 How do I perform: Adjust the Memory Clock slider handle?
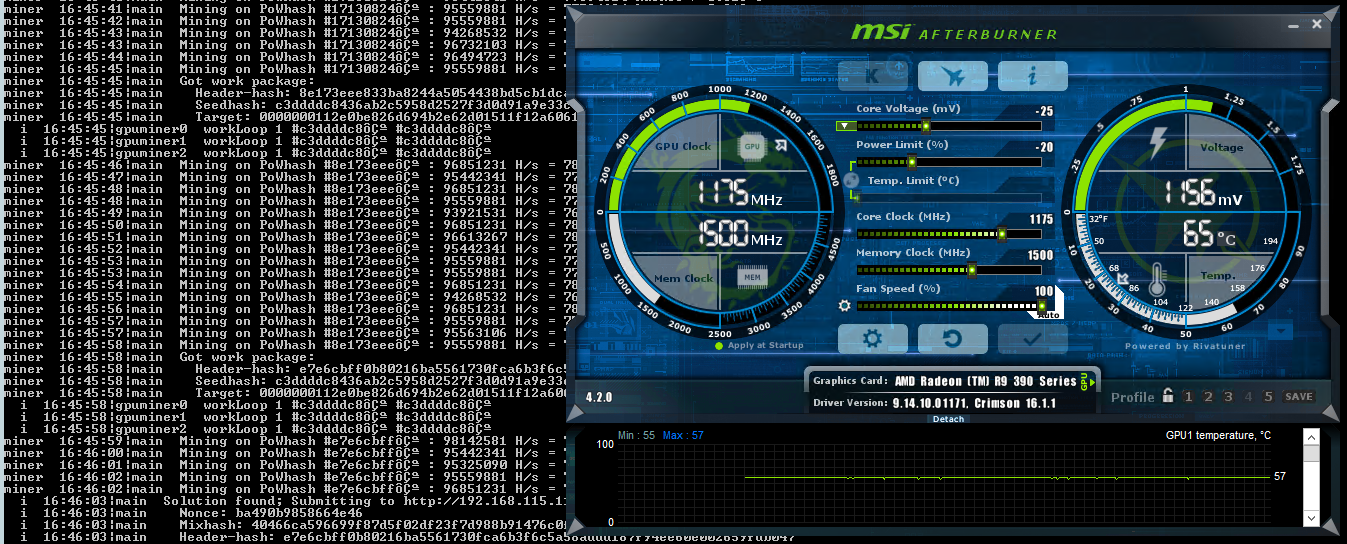coord(972,270)
